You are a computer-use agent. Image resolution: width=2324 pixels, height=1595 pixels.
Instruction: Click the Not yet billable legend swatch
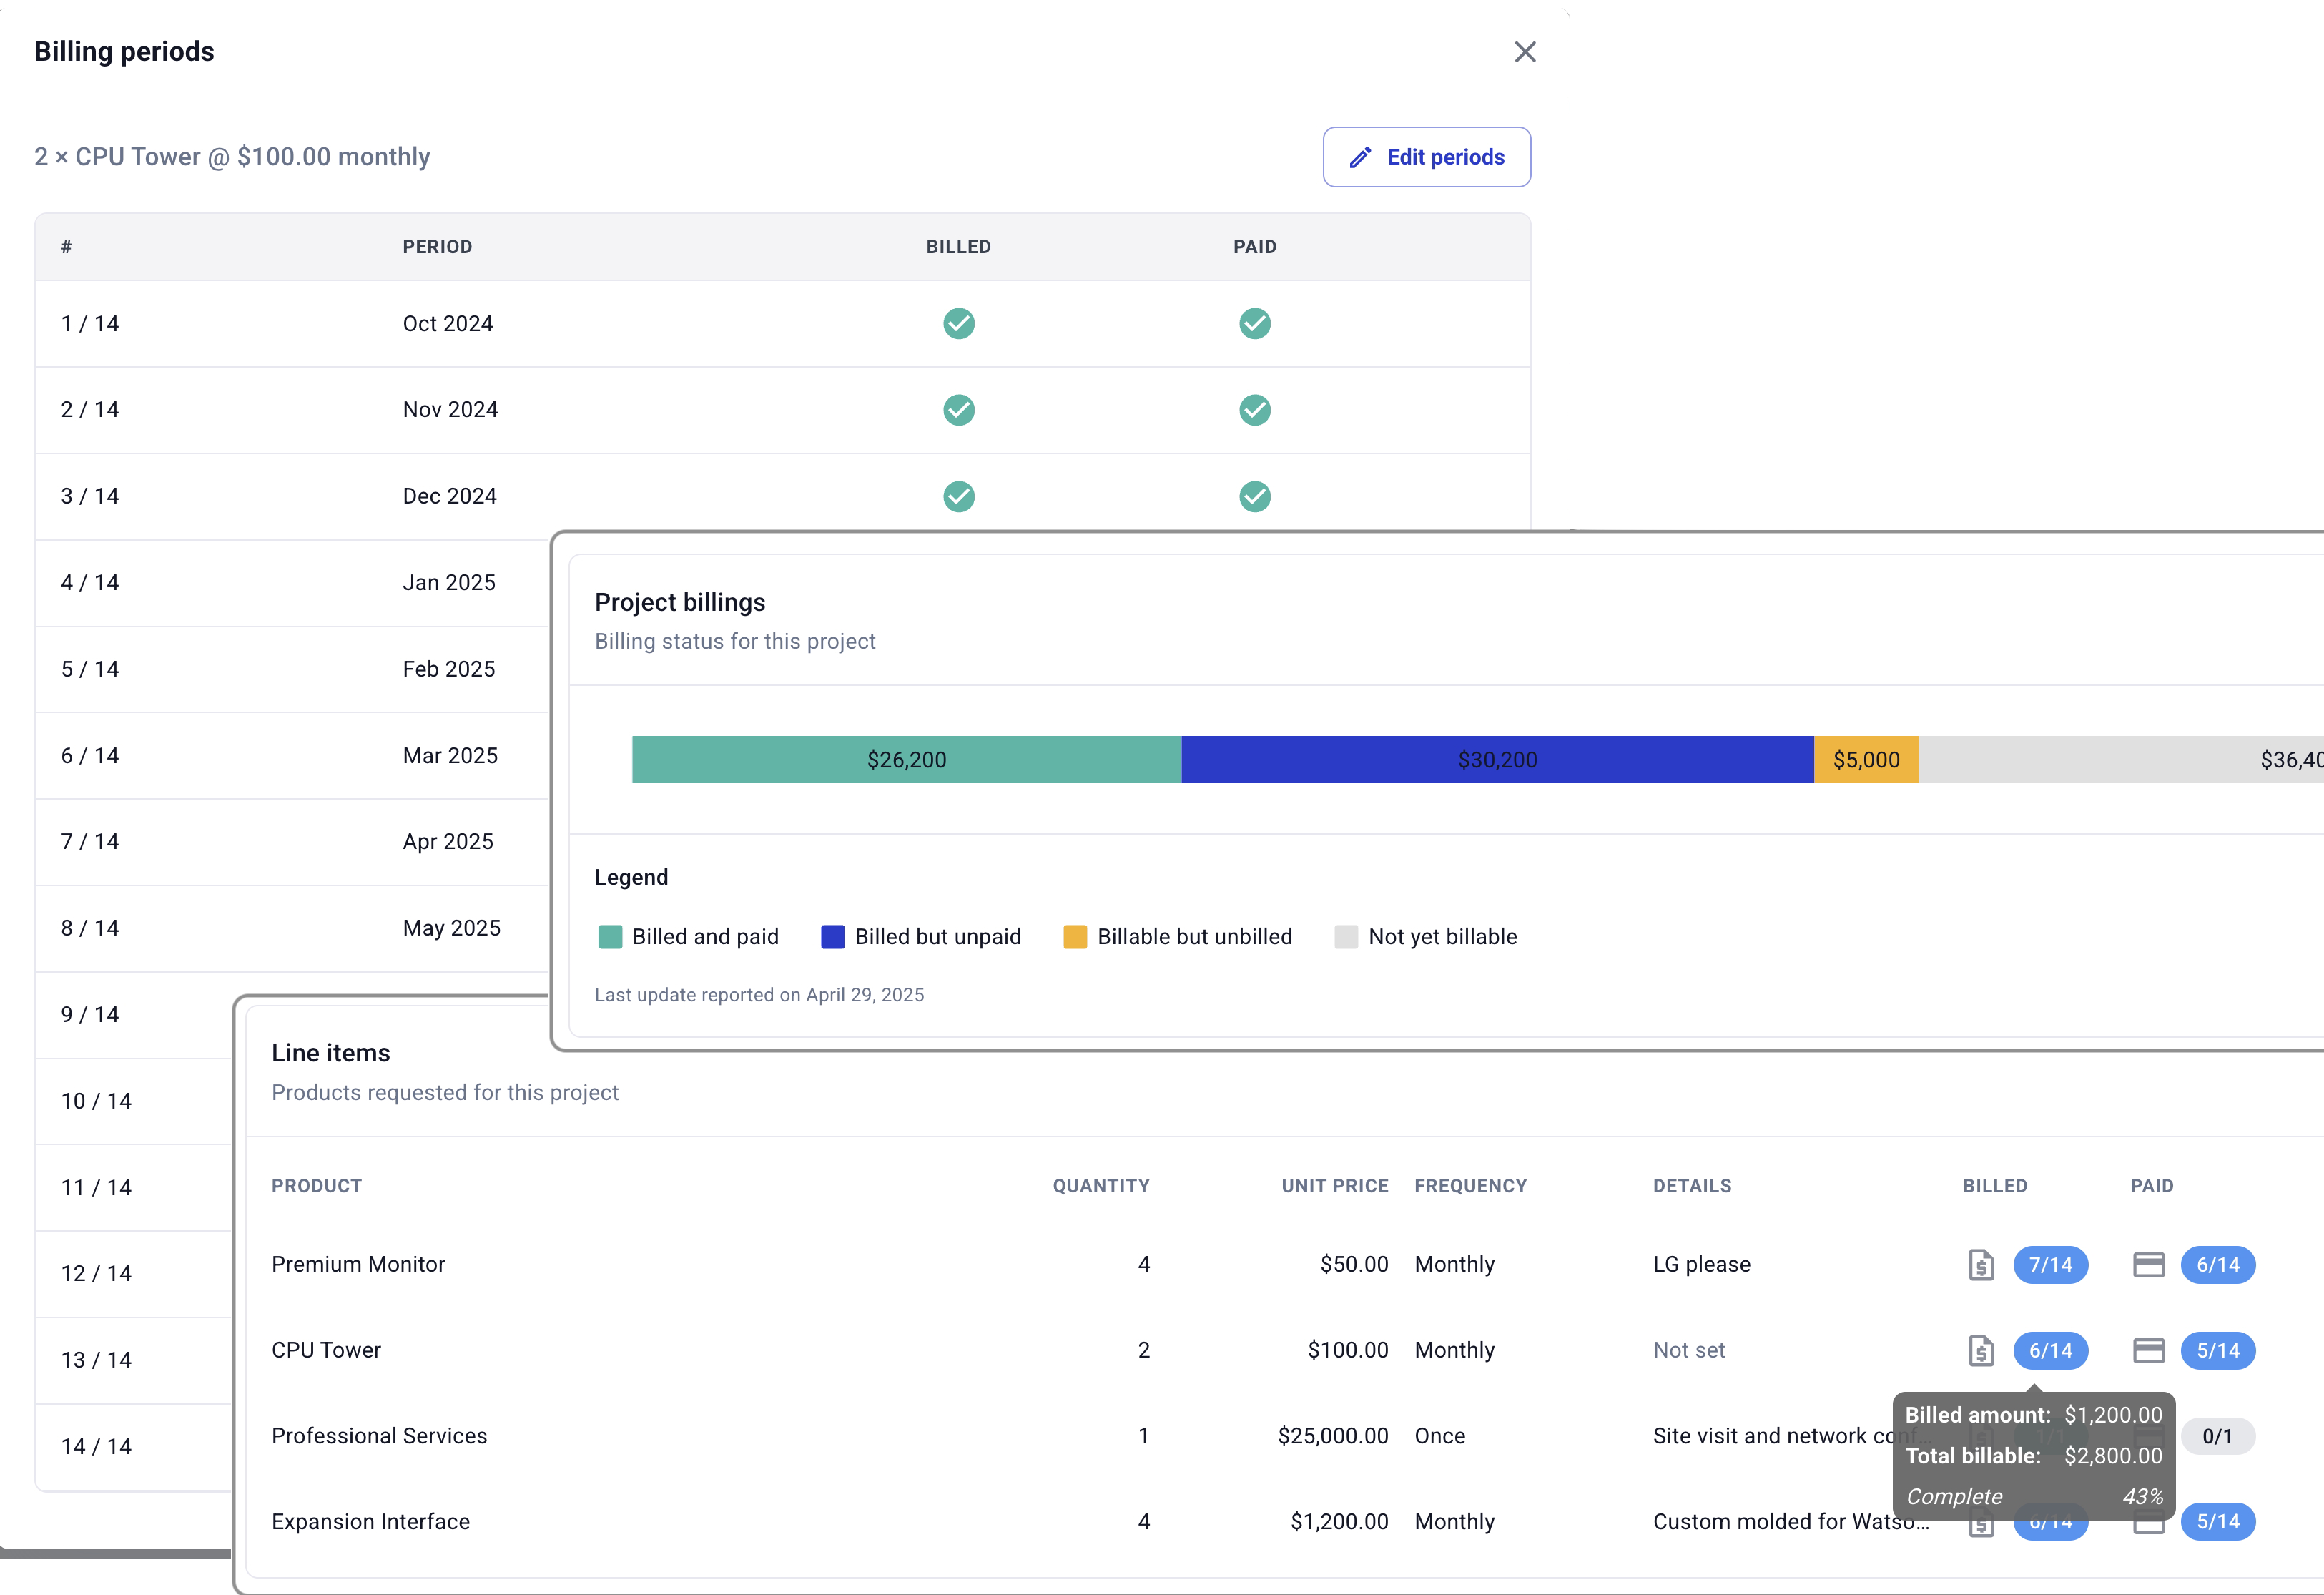(x=1346, y=937)
